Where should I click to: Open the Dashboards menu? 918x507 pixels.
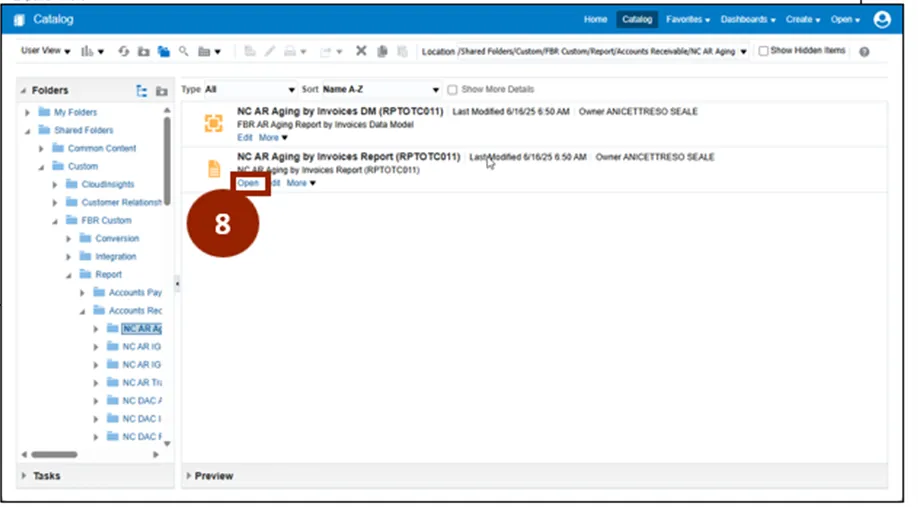[x=748, y=19]
